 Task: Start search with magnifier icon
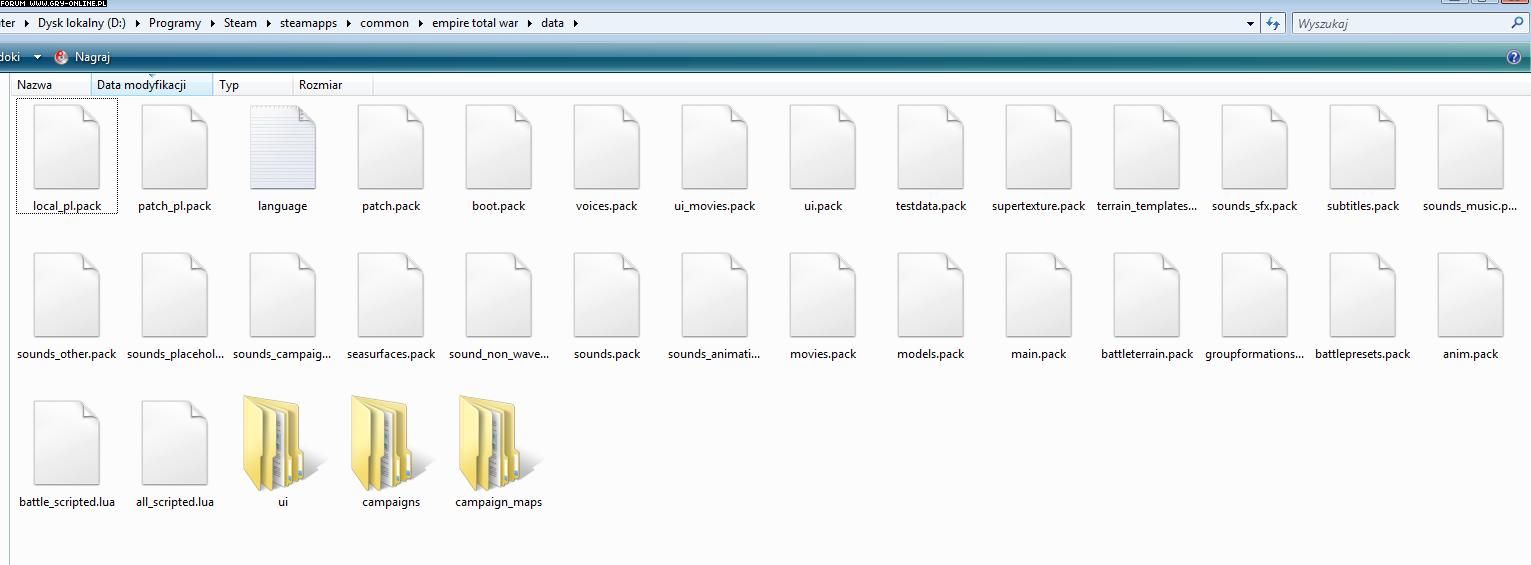[1517, 22]
